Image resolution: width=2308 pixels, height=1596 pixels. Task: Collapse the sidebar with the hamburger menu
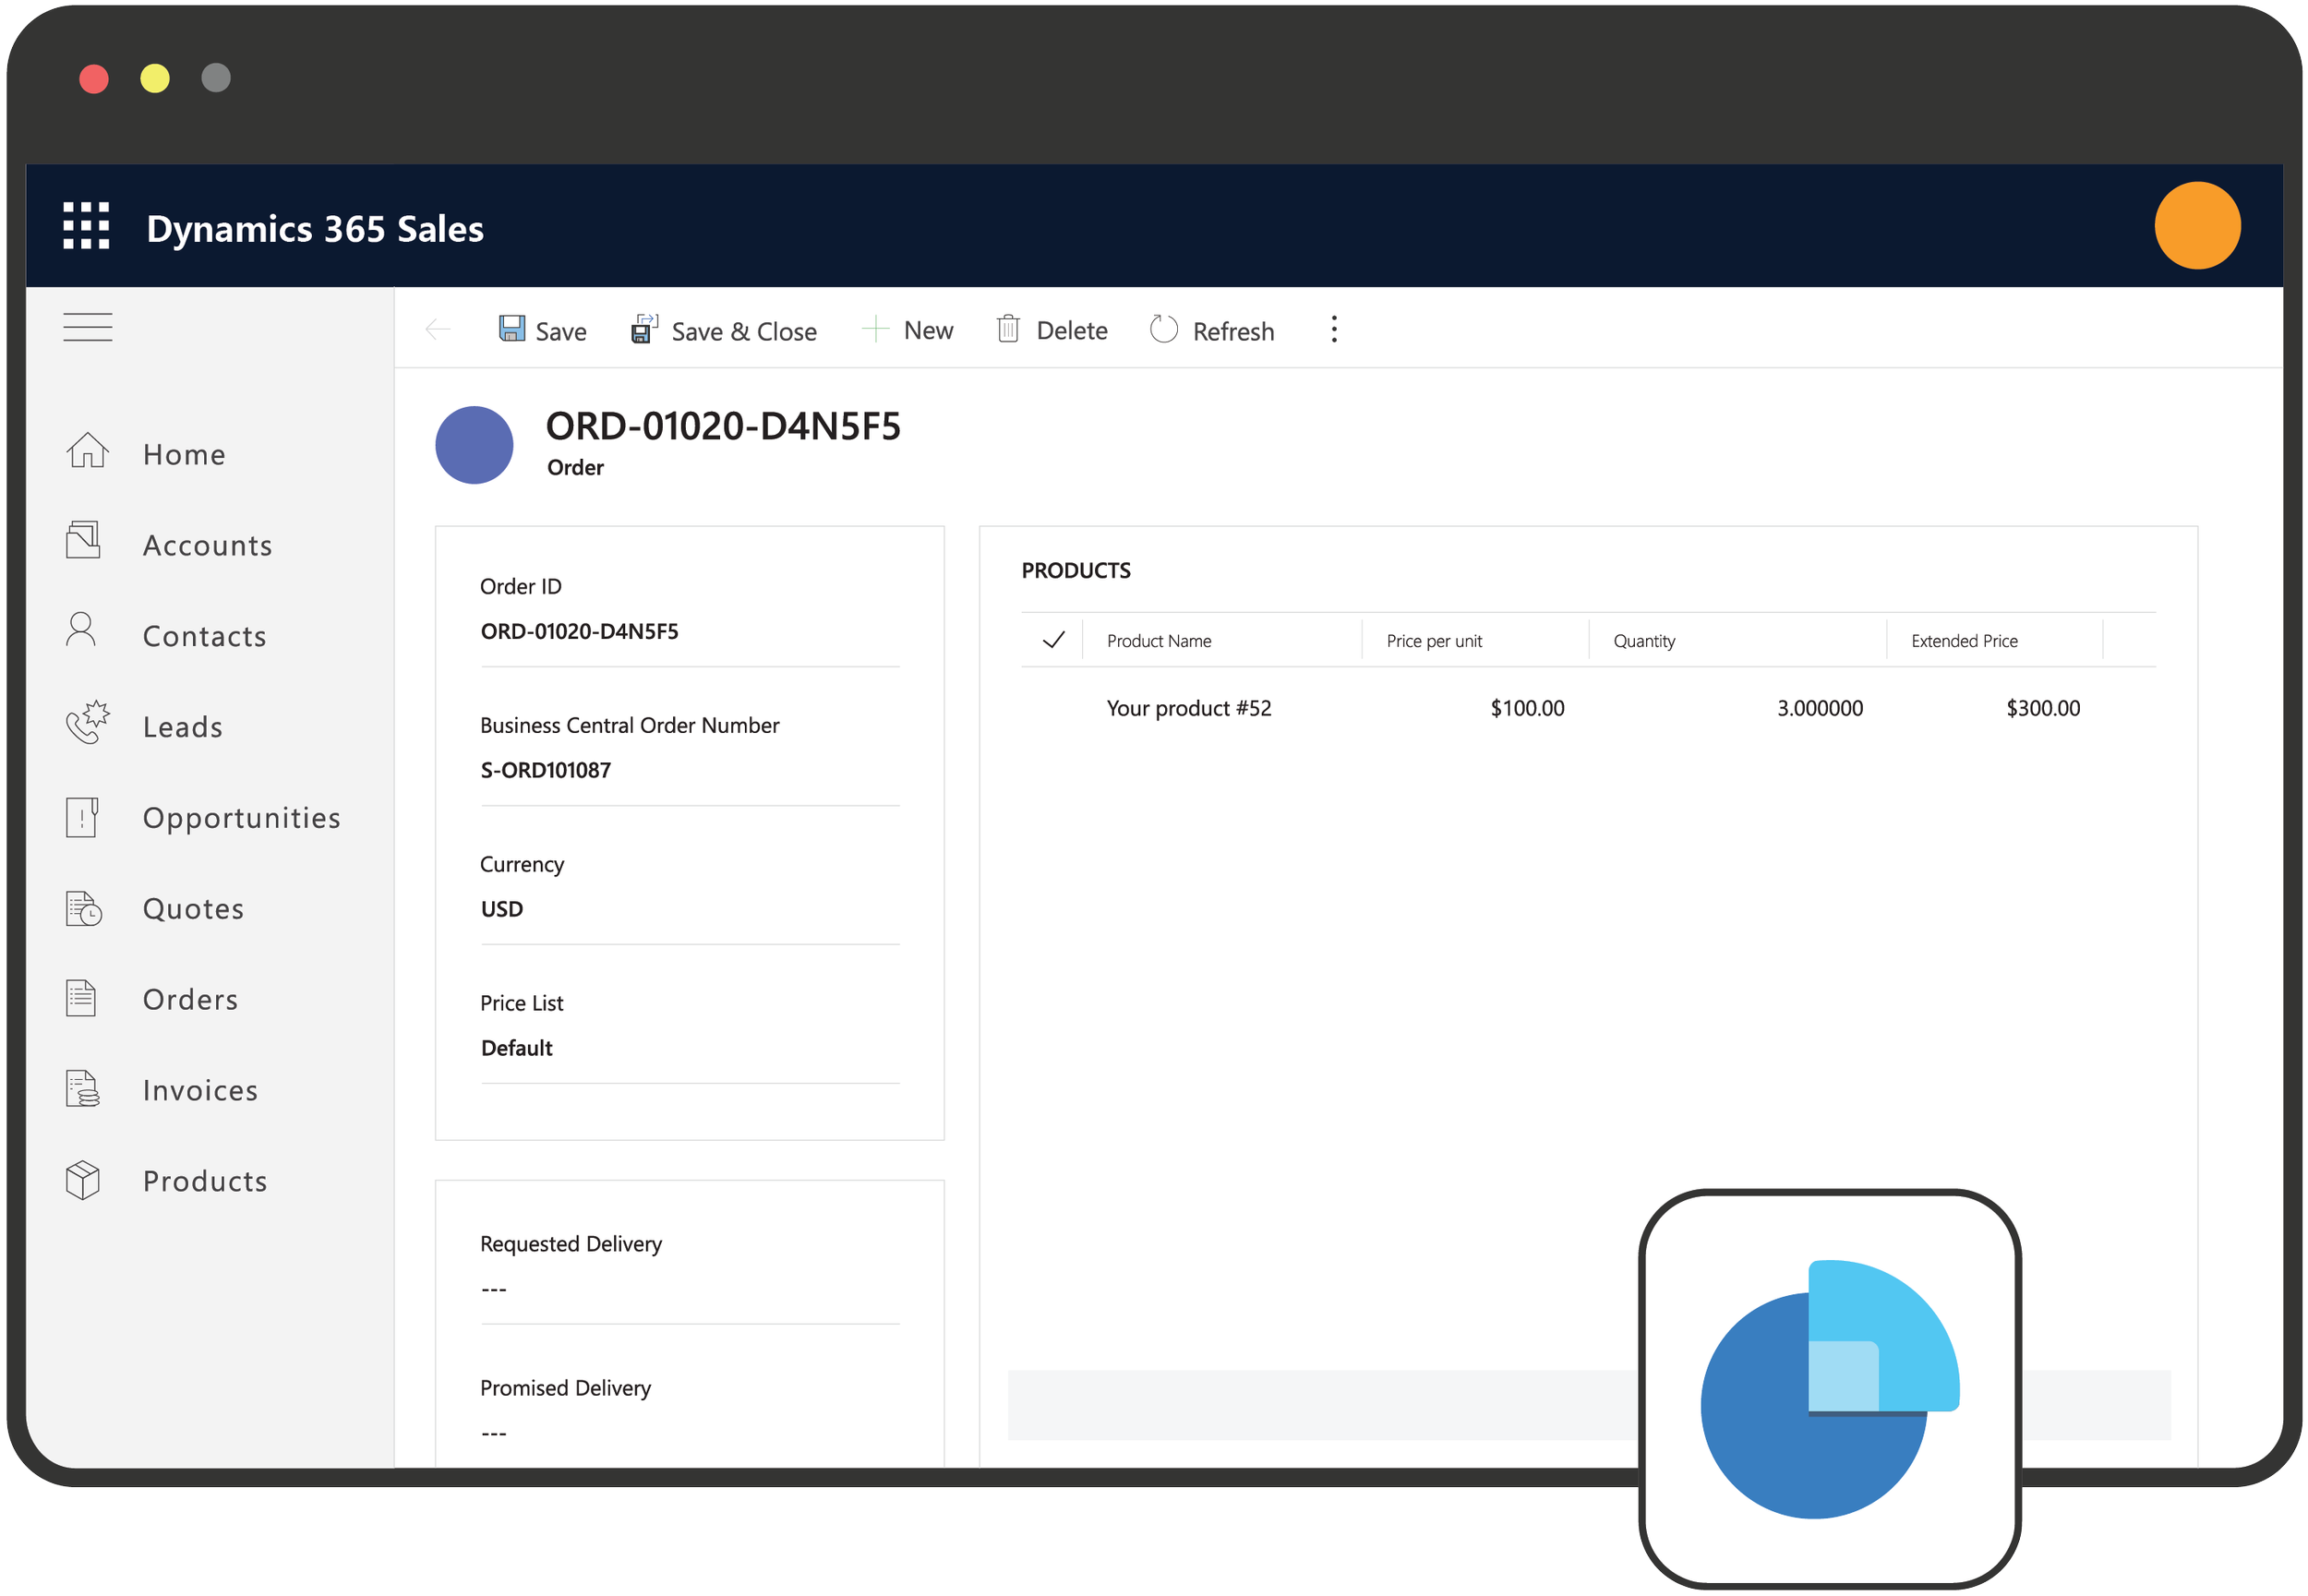(88, 327)
